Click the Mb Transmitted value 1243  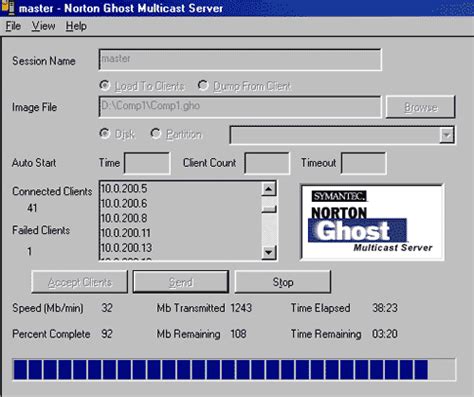(x=241, y=307)
